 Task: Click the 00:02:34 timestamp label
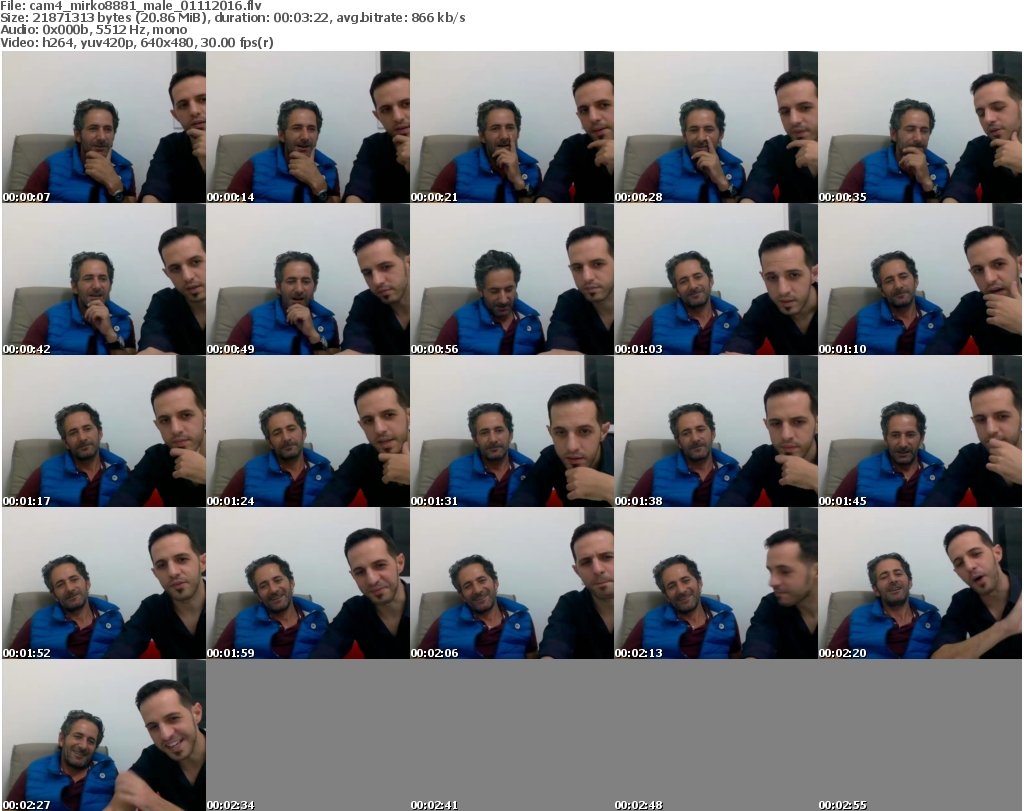click(231, 805)
